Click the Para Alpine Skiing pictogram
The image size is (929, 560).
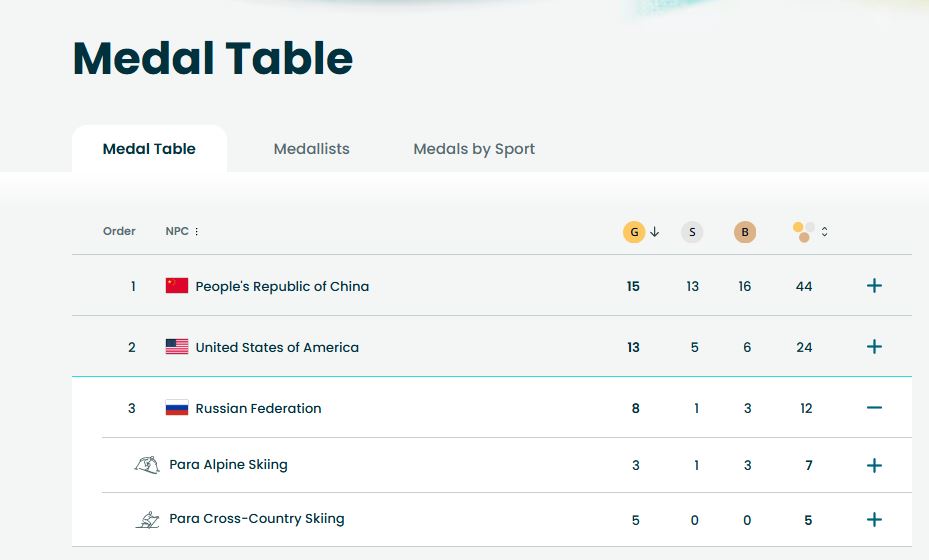147,465
